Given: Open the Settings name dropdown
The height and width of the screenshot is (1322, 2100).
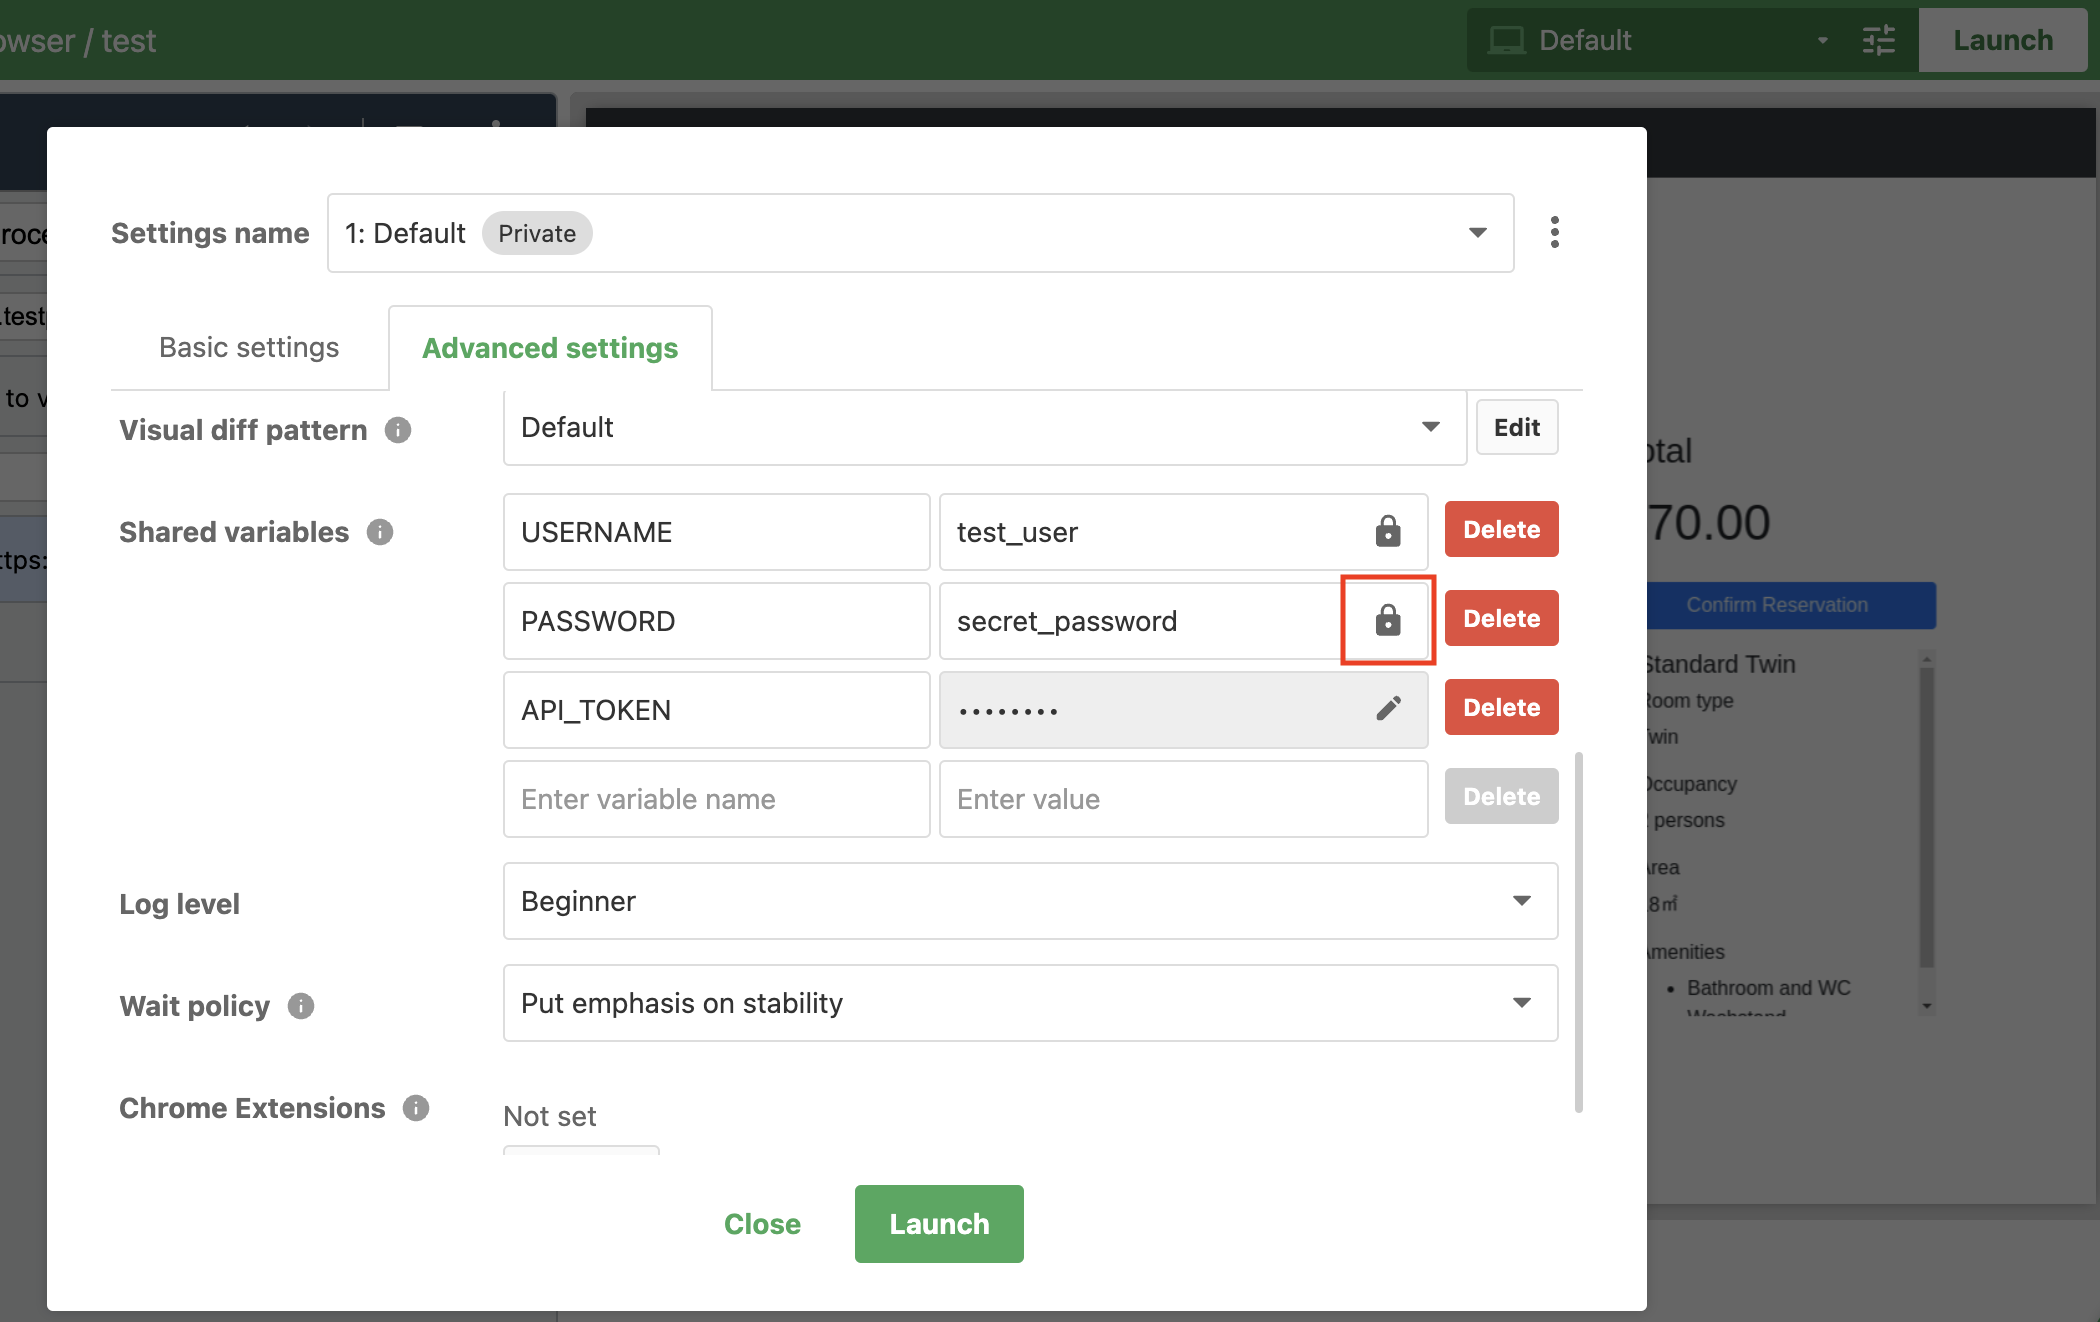Looking at the screenshot, I should [x=1478, y=232].
